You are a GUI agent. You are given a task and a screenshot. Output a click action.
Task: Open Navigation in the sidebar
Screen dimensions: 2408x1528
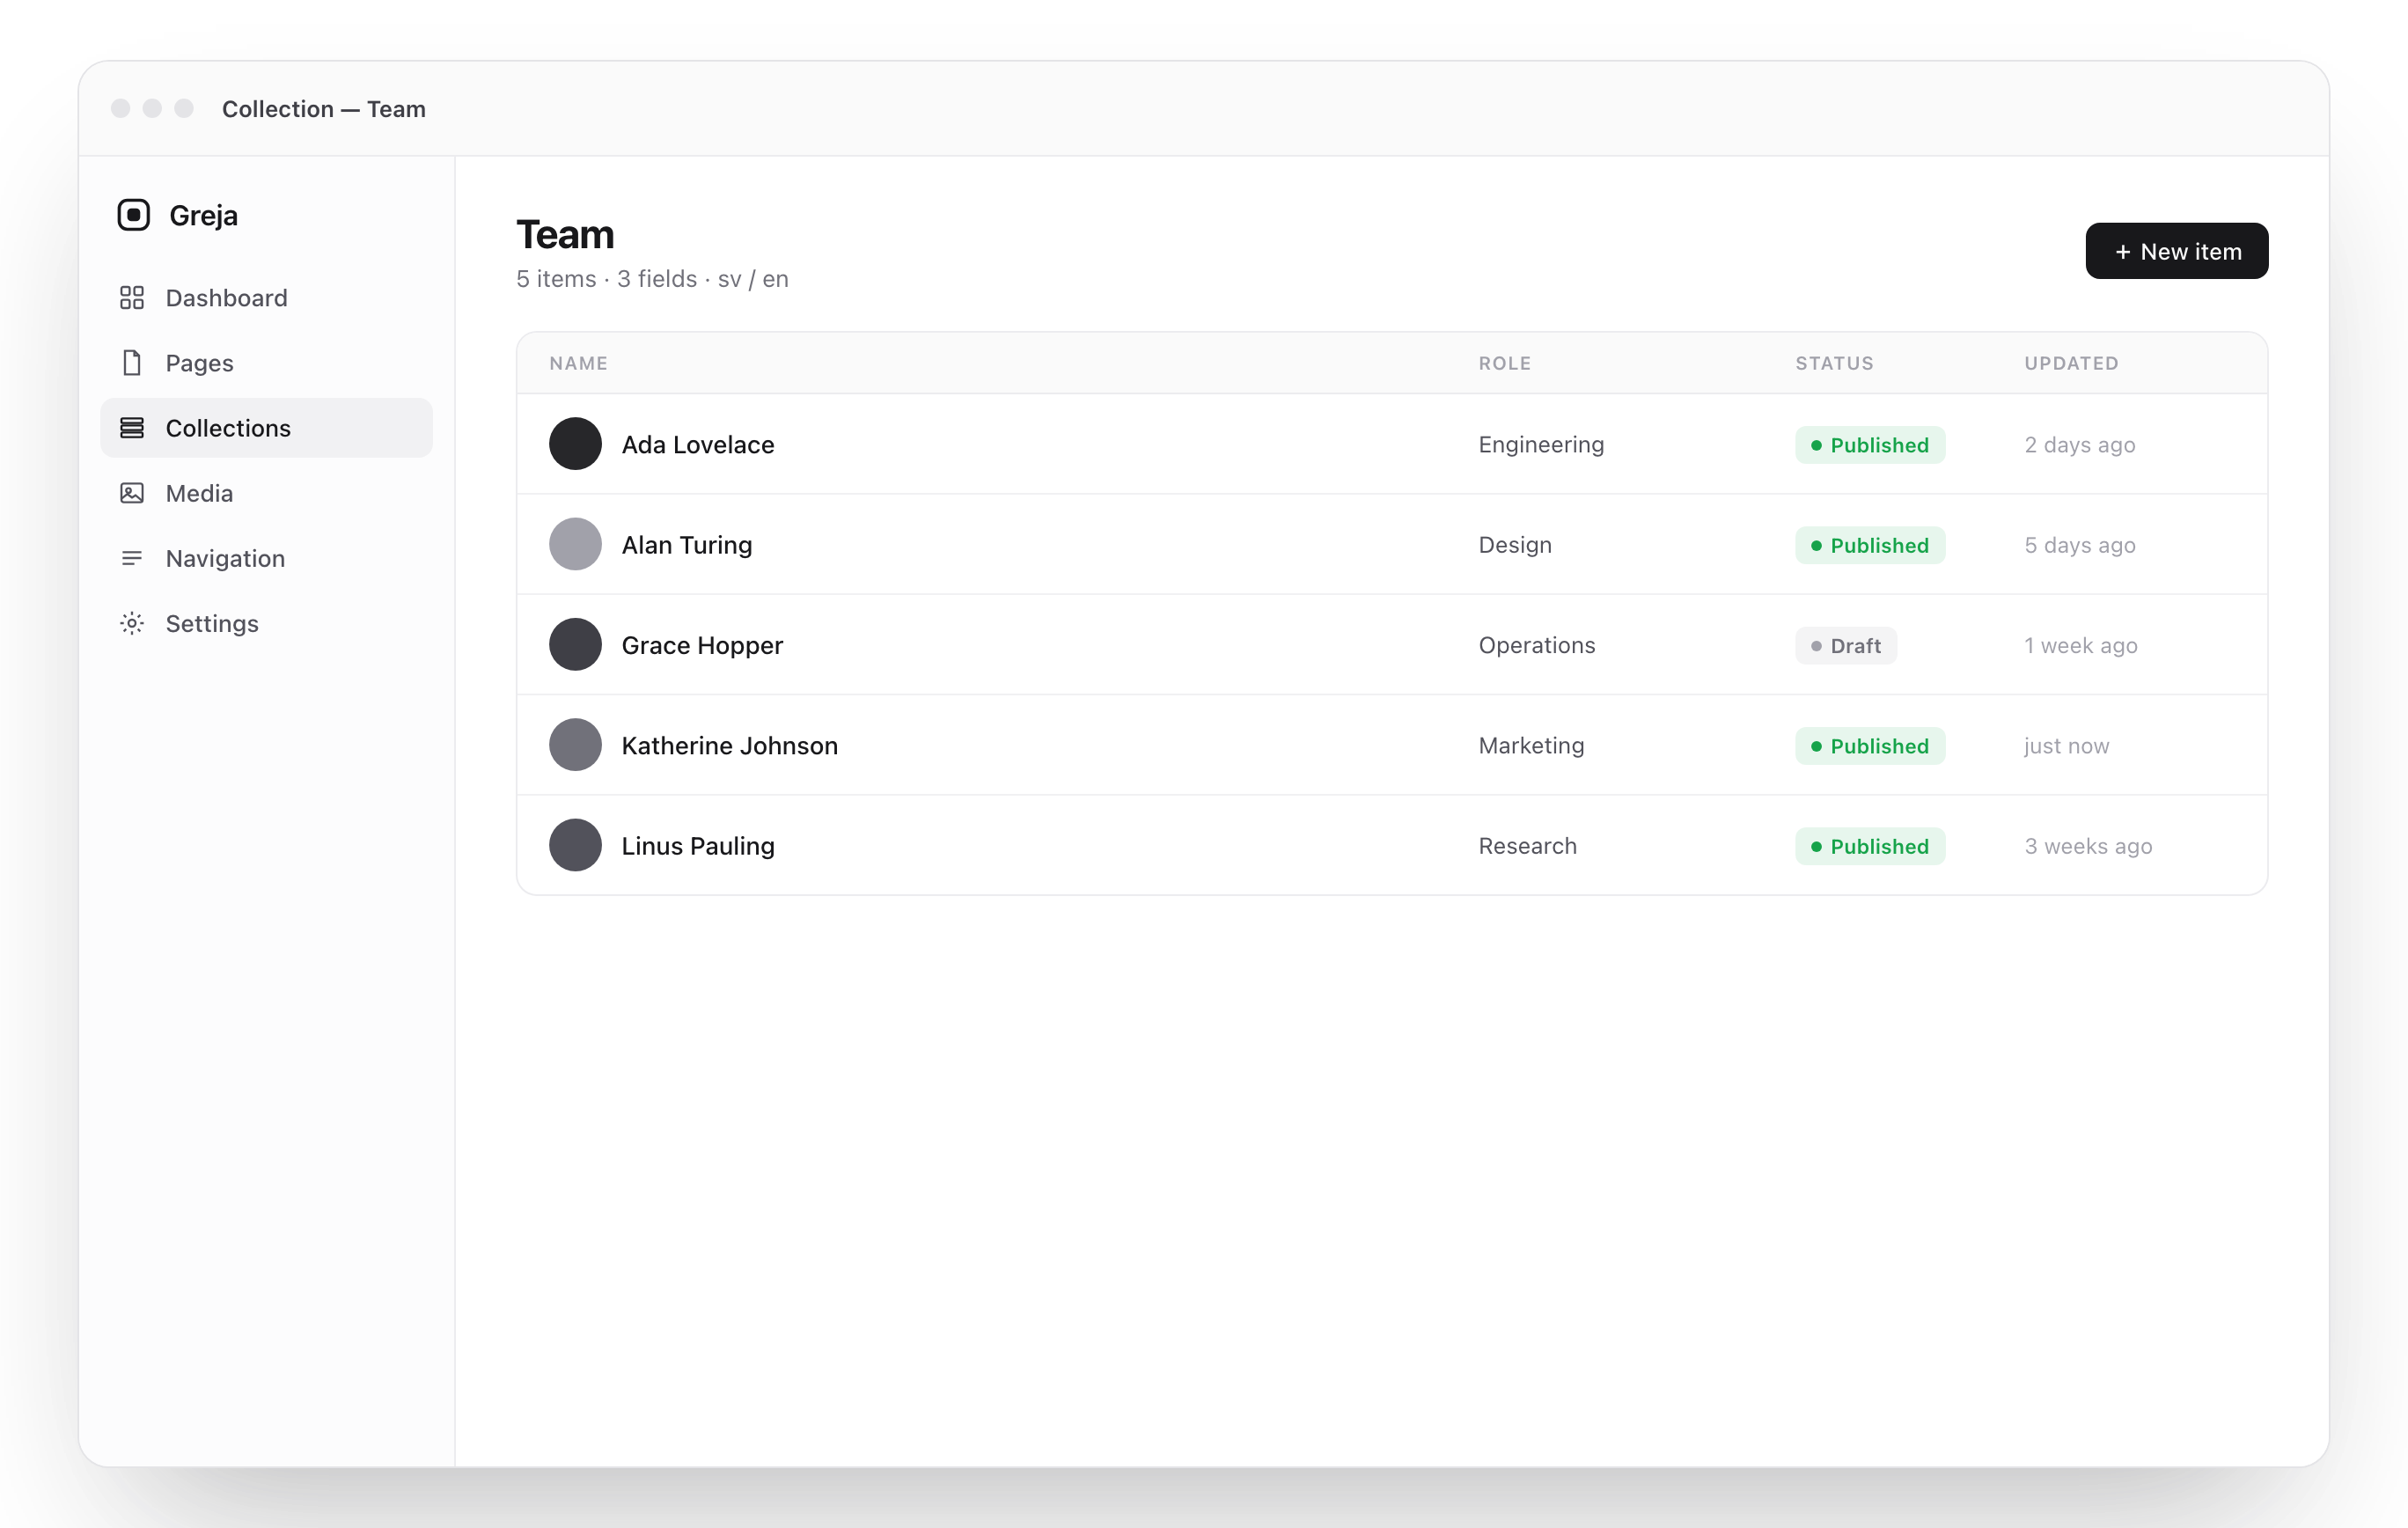pos(266,558)
